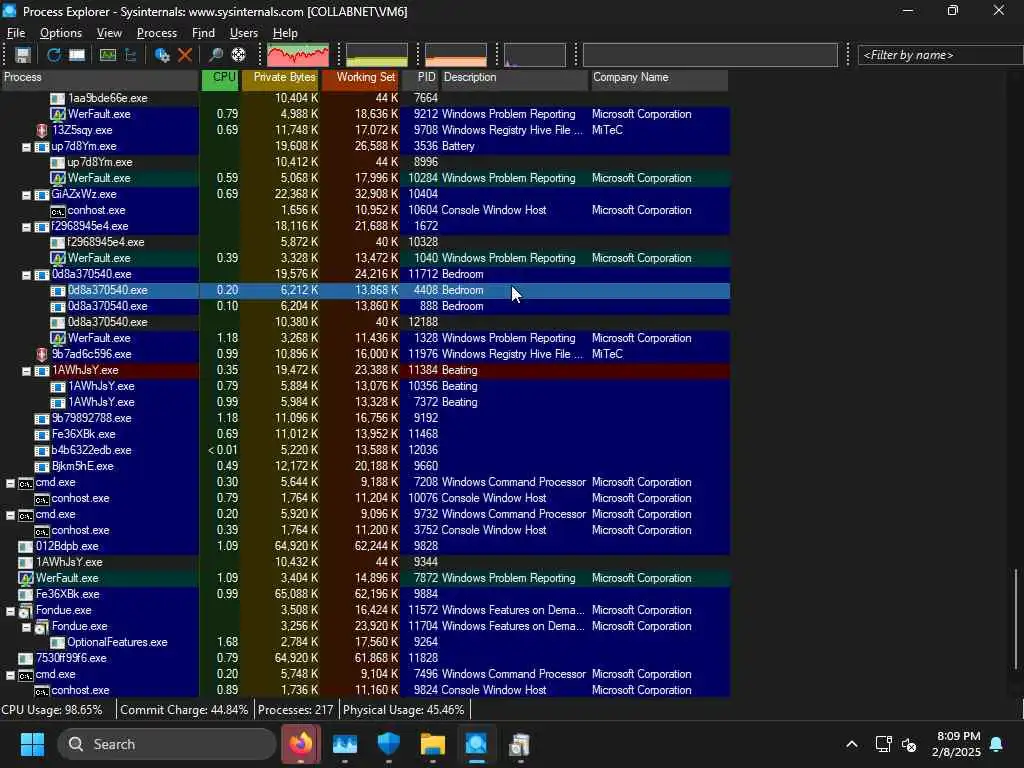Open the physical memory mini graph in orange
1024x768 pixels.
(x=456, y=56)
